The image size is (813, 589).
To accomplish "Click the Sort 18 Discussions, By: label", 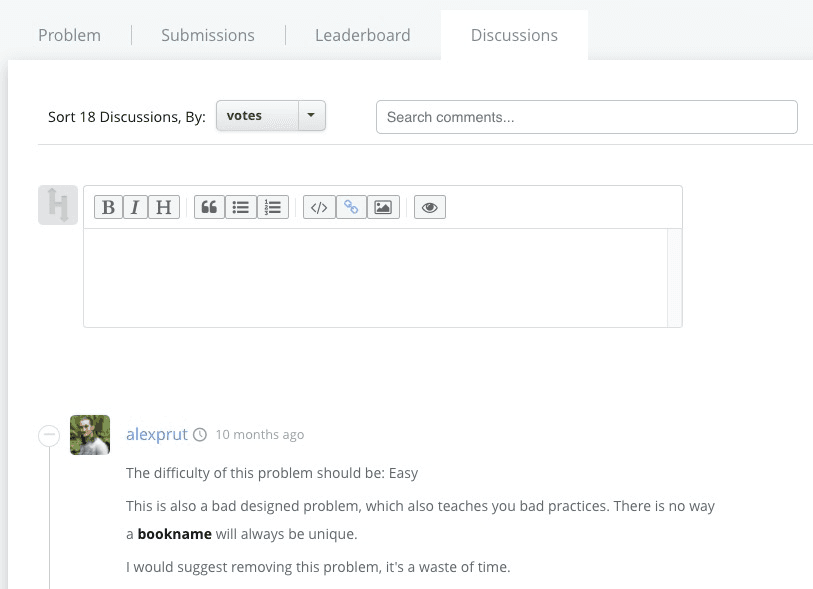I will point(127,117).
